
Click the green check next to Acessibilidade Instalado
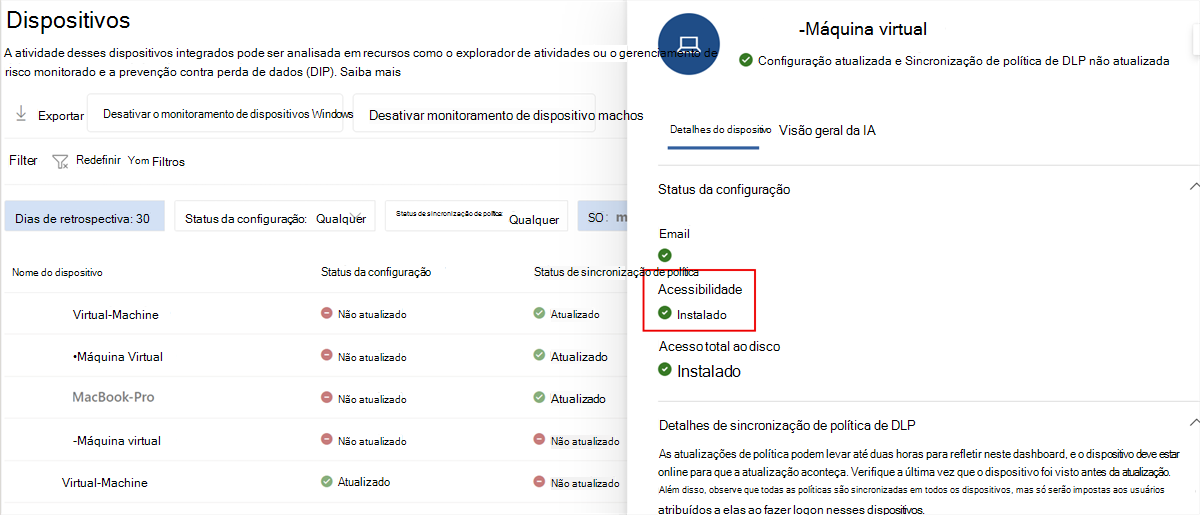click(665, 313)
